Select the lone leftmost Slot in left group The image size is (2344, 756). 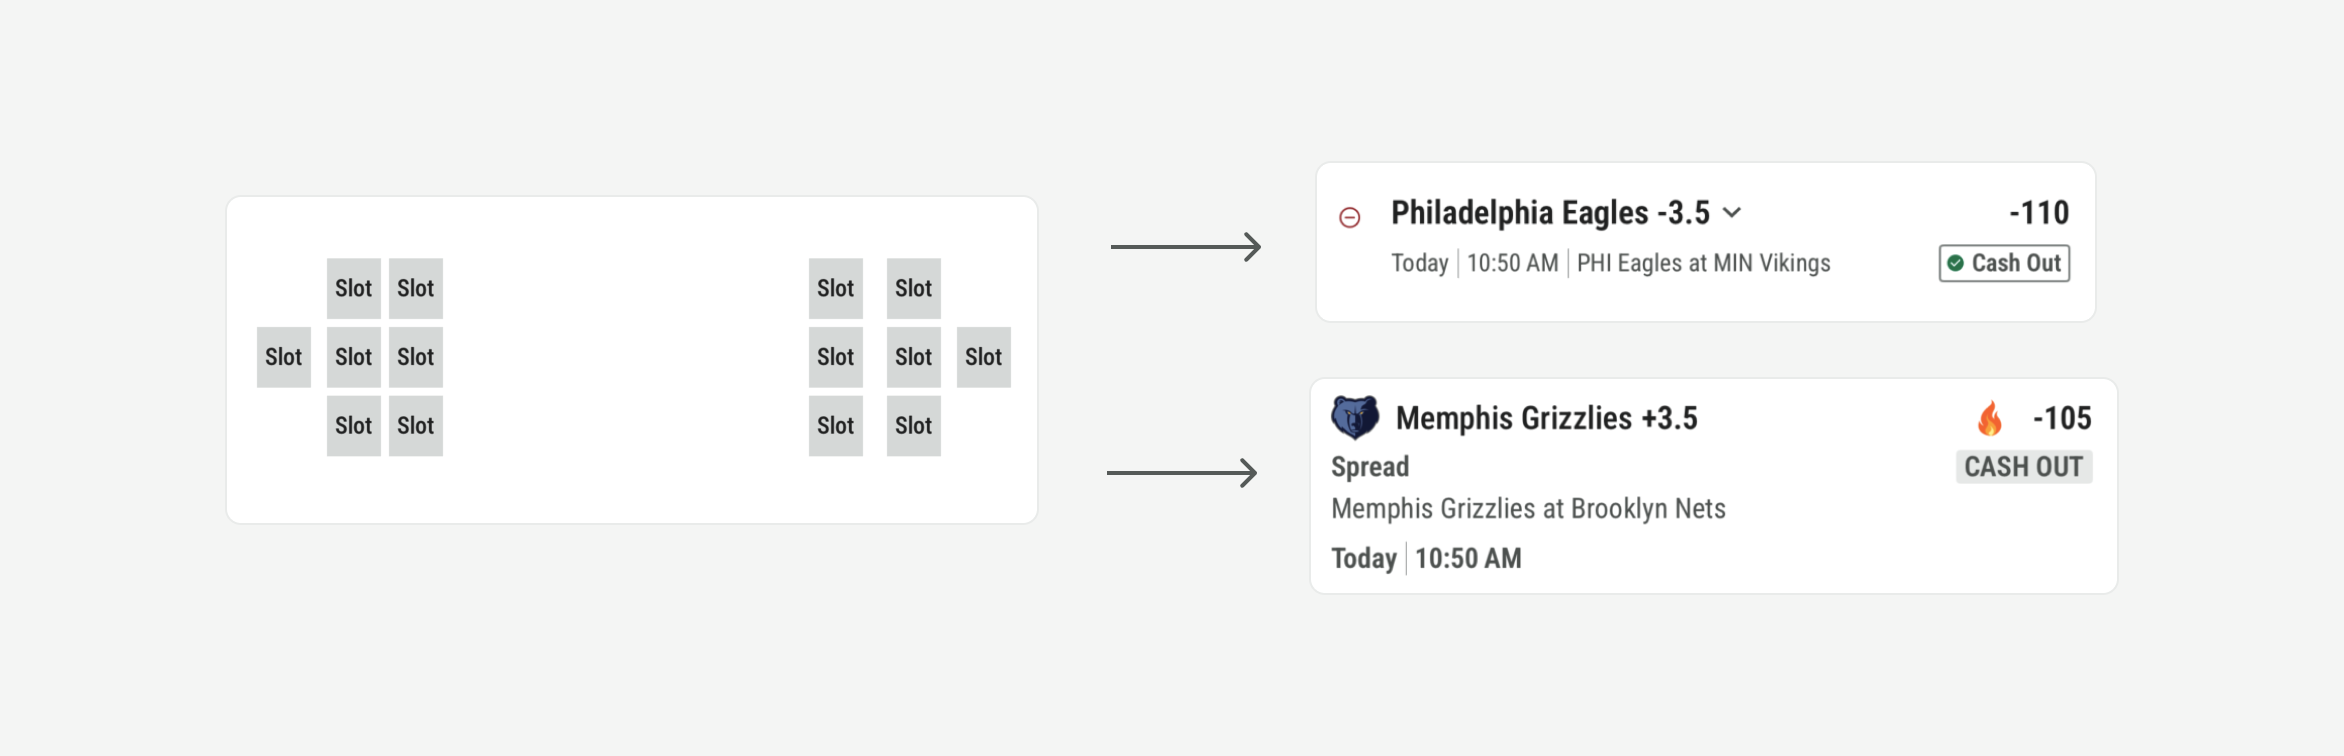coord(284,357)
